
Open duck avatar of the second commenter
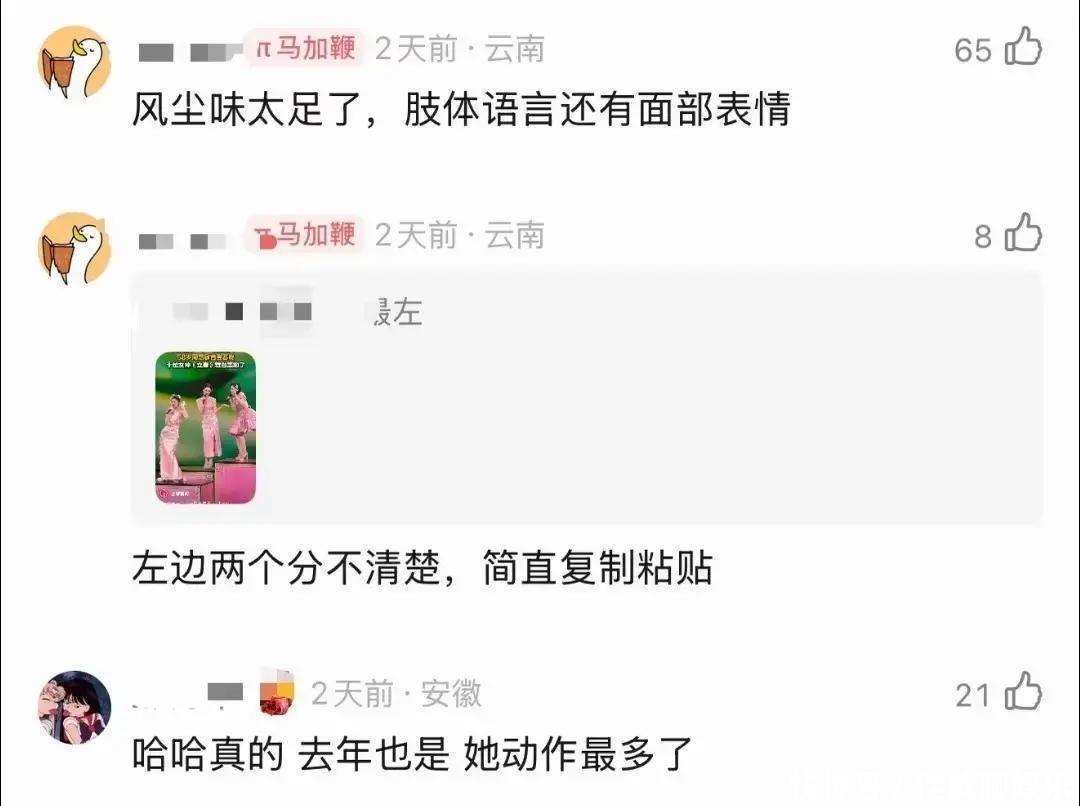pos(74,248)
